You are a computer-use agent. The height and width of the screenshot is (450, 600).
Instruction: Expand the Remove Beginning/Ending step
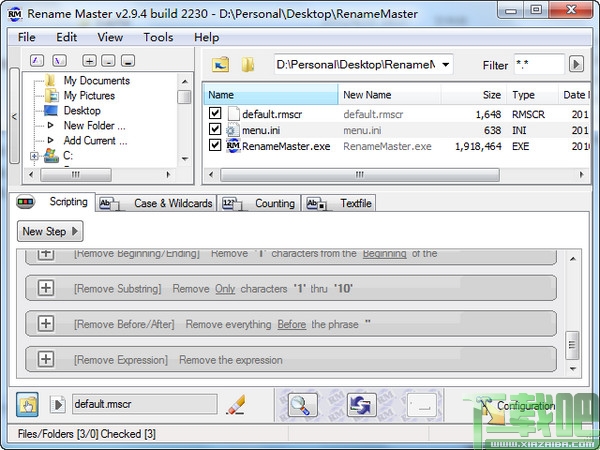tap(46, 254)
